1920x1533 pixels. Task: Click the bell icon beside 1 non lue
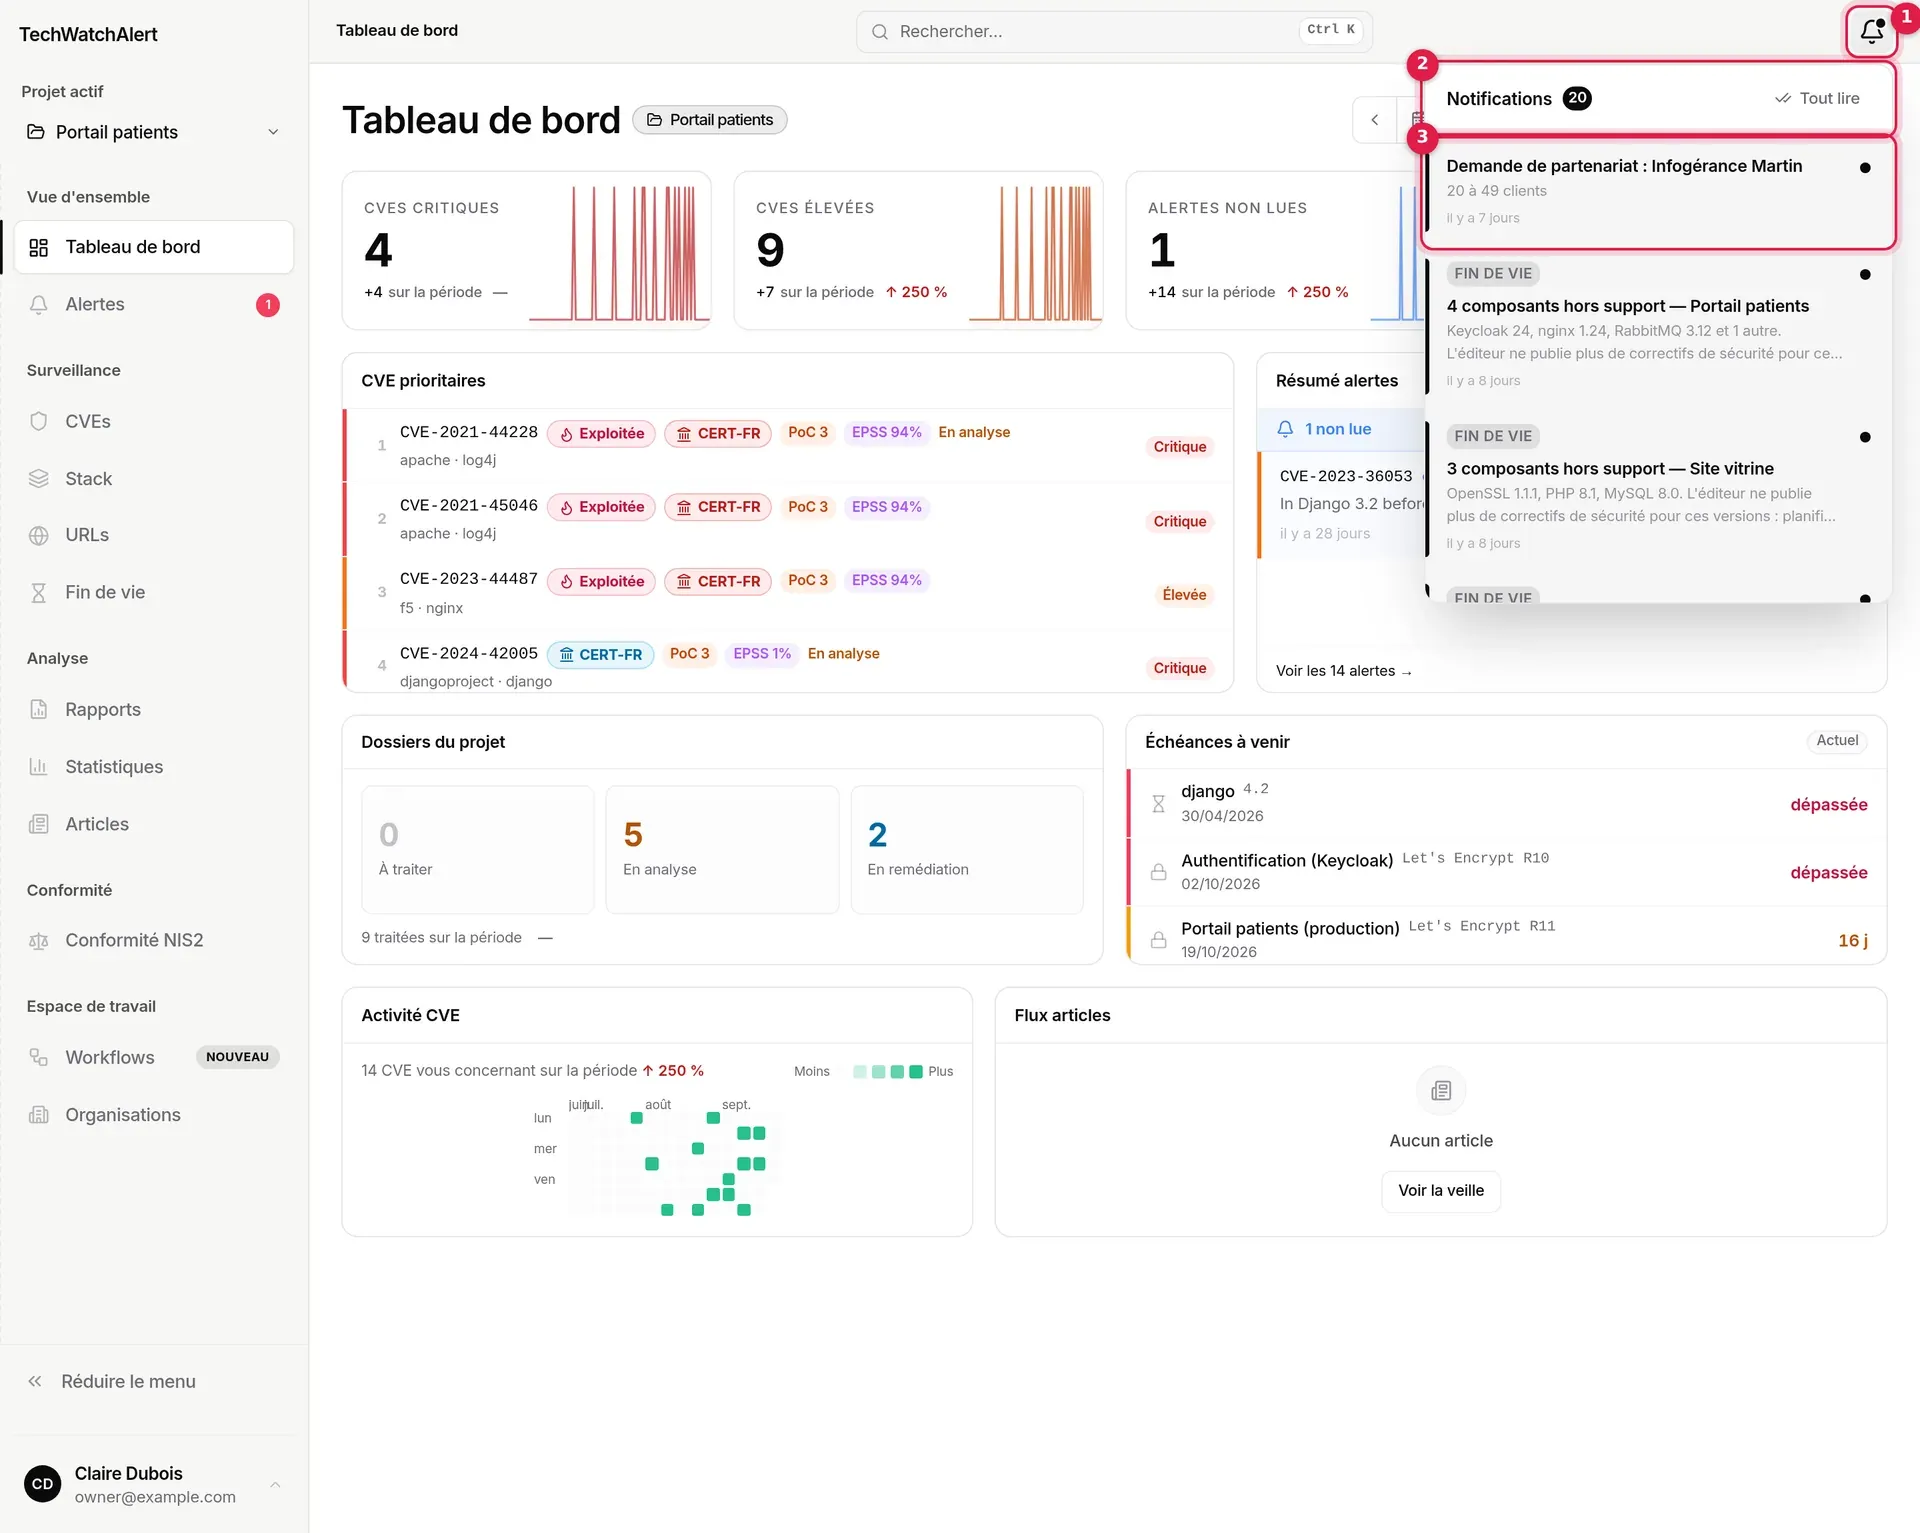click(x=1285, y=429)
